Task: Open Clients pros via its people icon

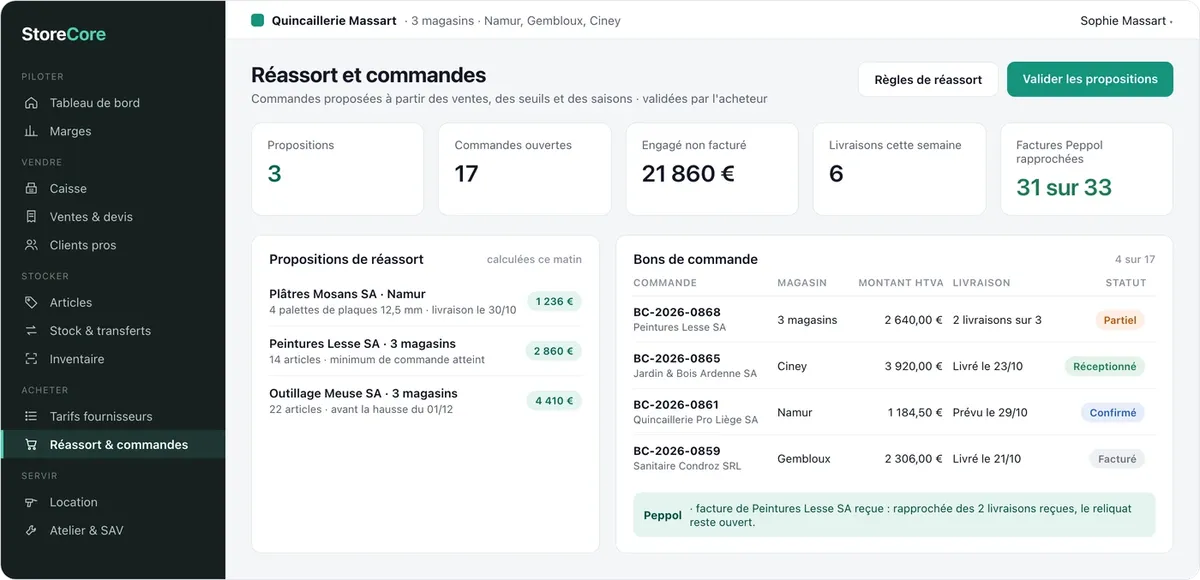Action: (31, 245)
